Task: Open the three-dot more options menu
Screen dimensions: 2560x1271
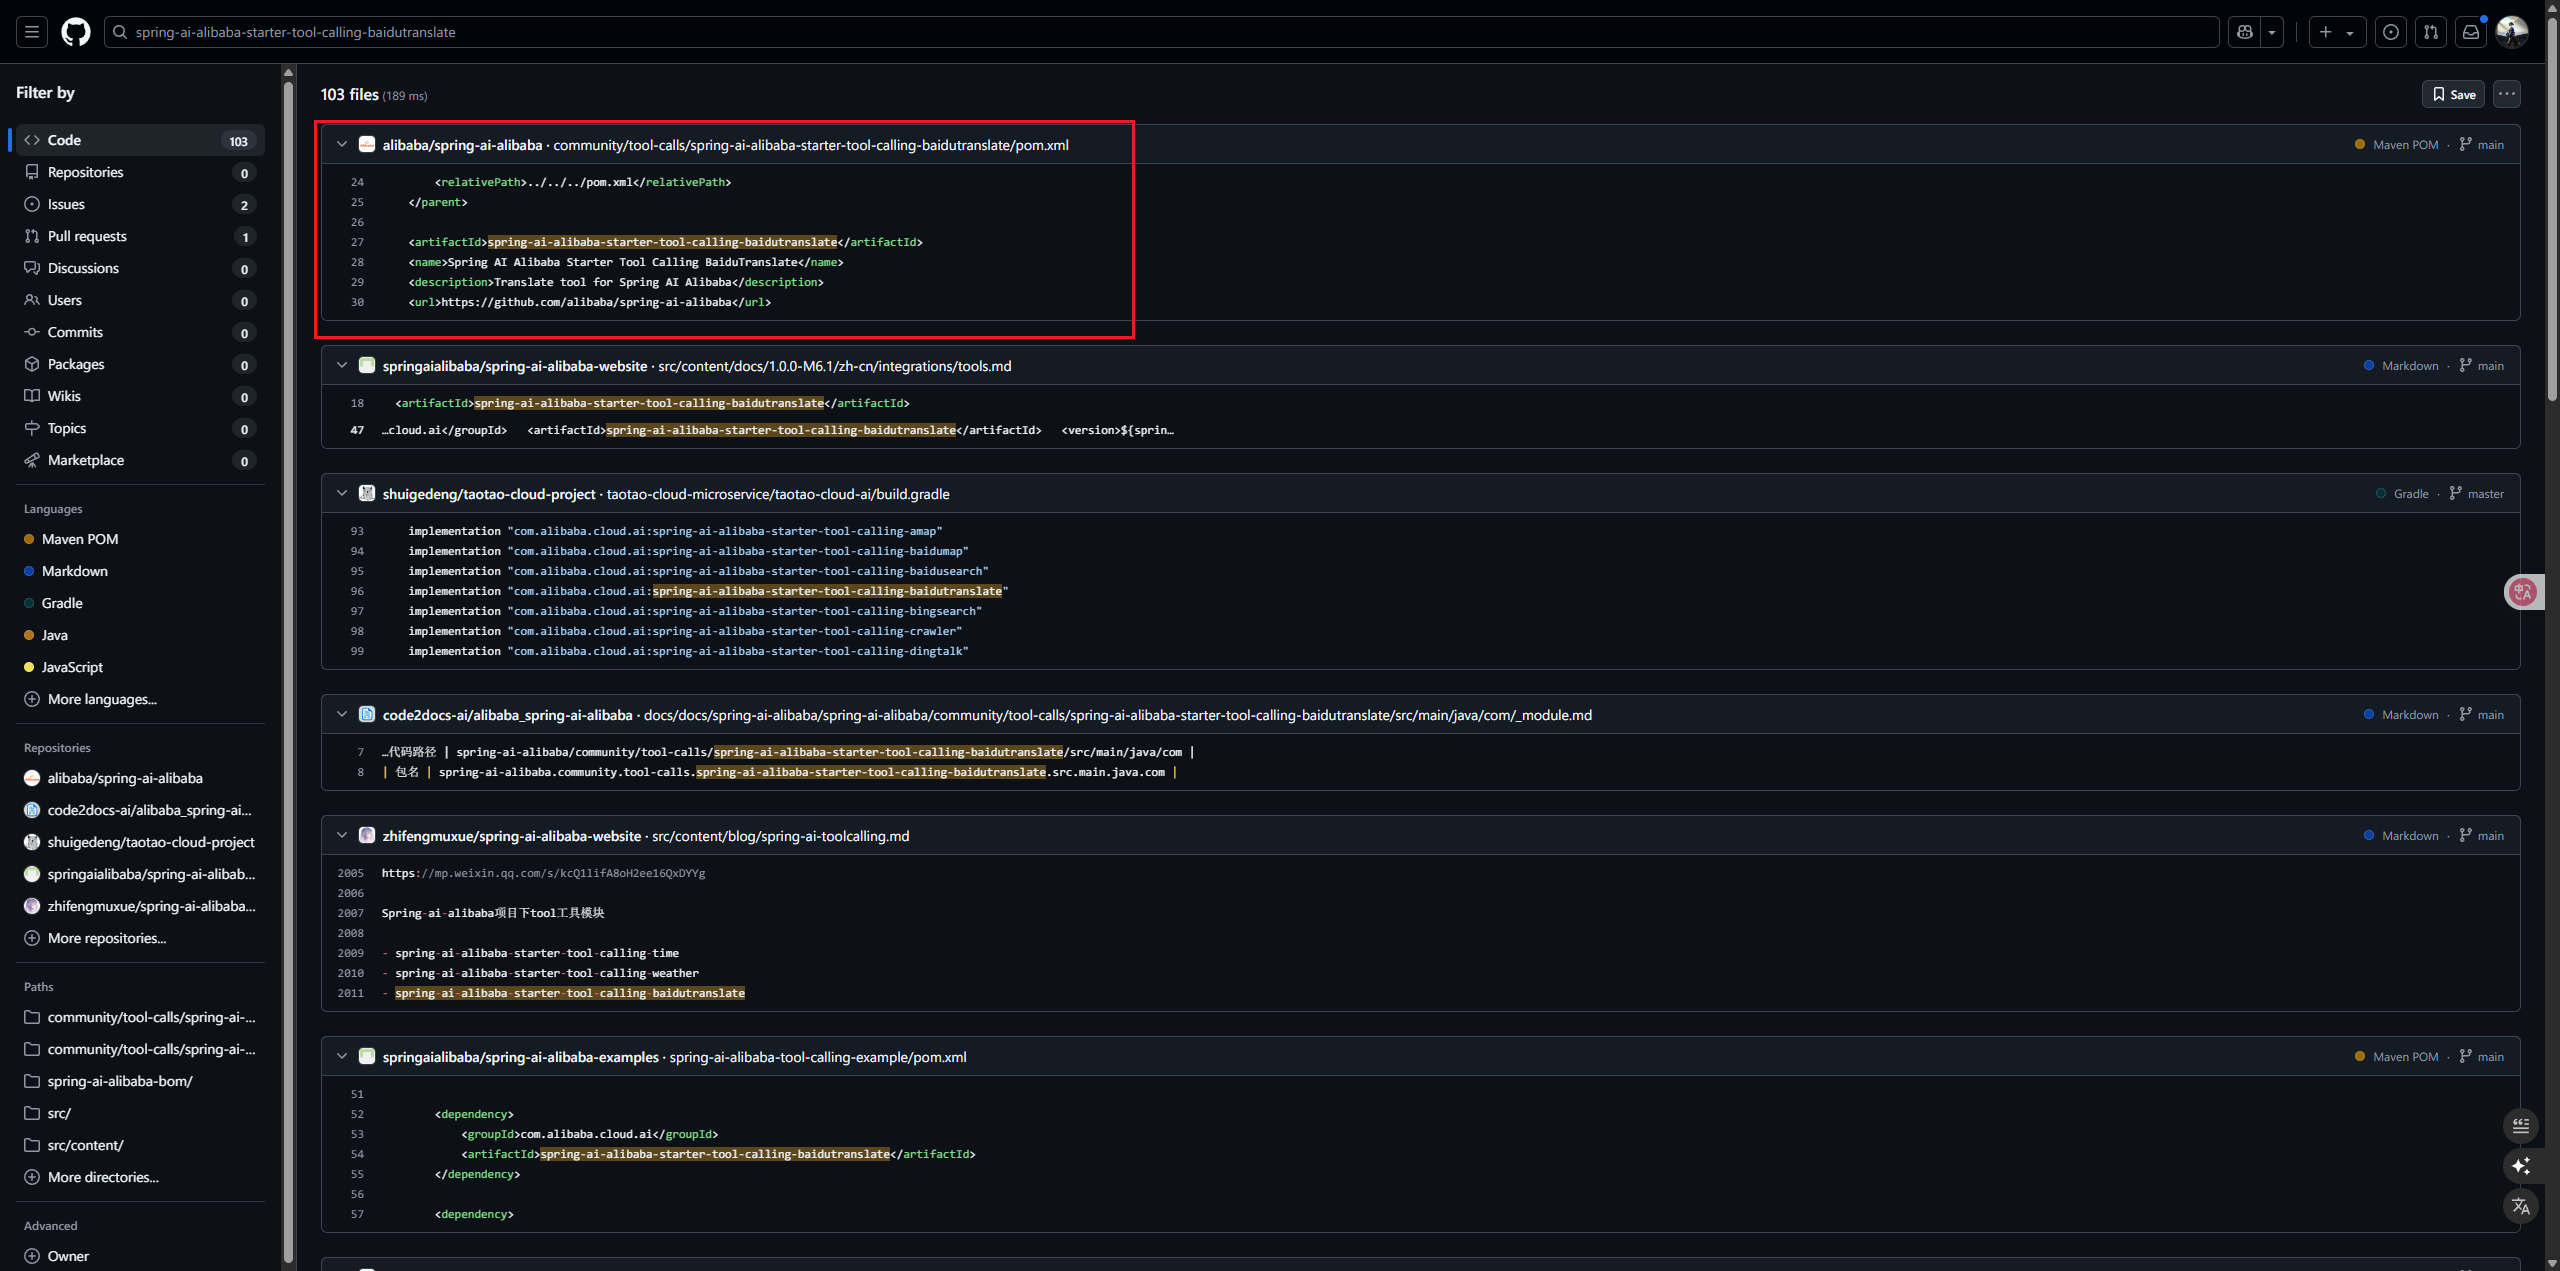Action: pos(2506,94)
